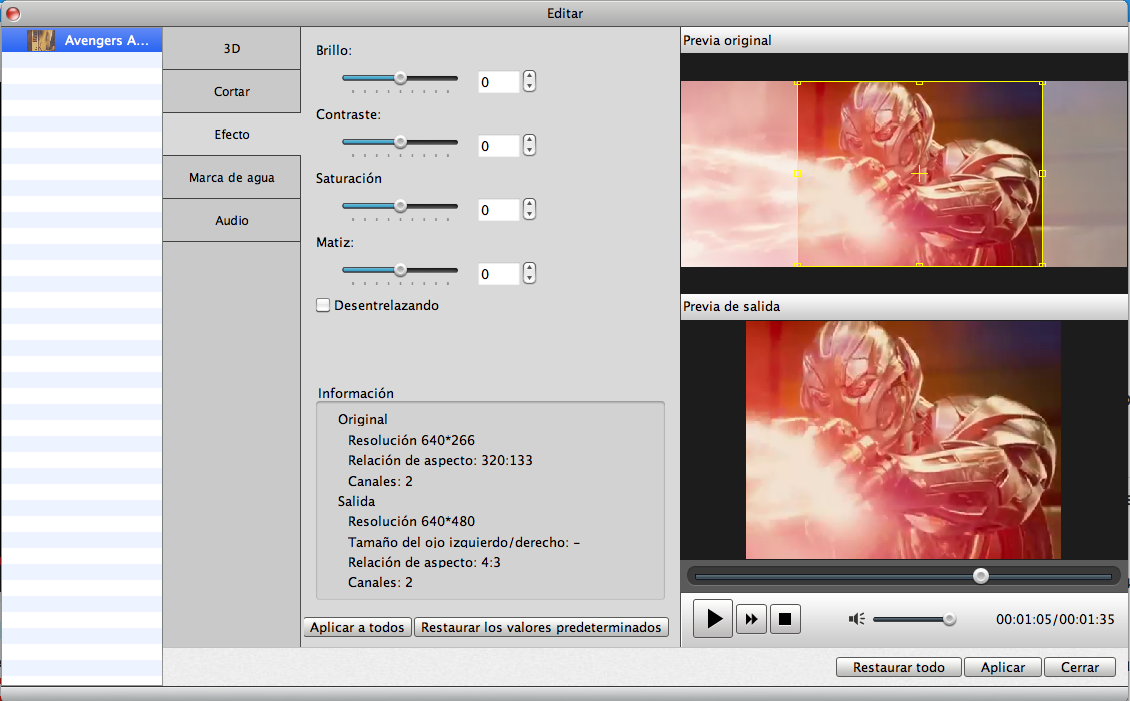
Task: Switch to the Cortar tab
Action: pos(231,91)
